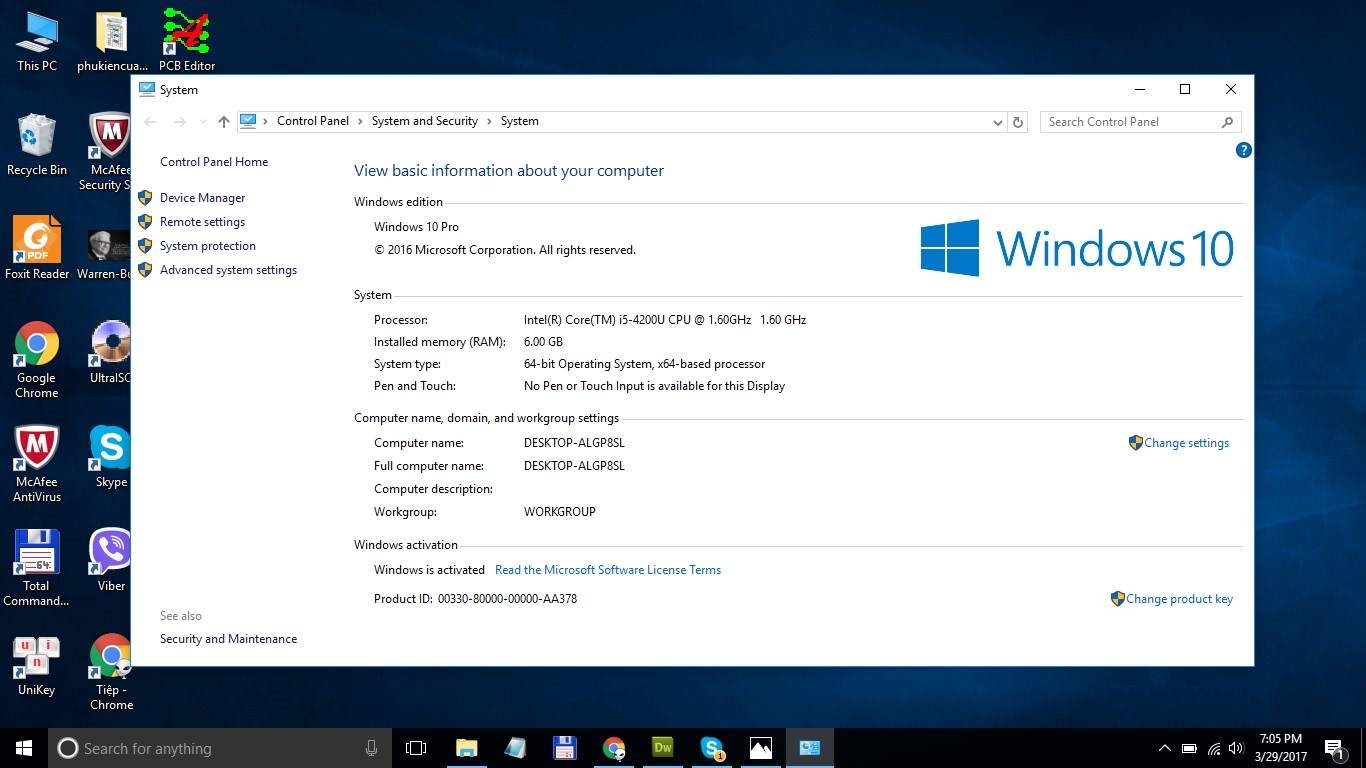Open the Windows Start menu
This screenshot has width=1366, height=768.
pos(24,748)
